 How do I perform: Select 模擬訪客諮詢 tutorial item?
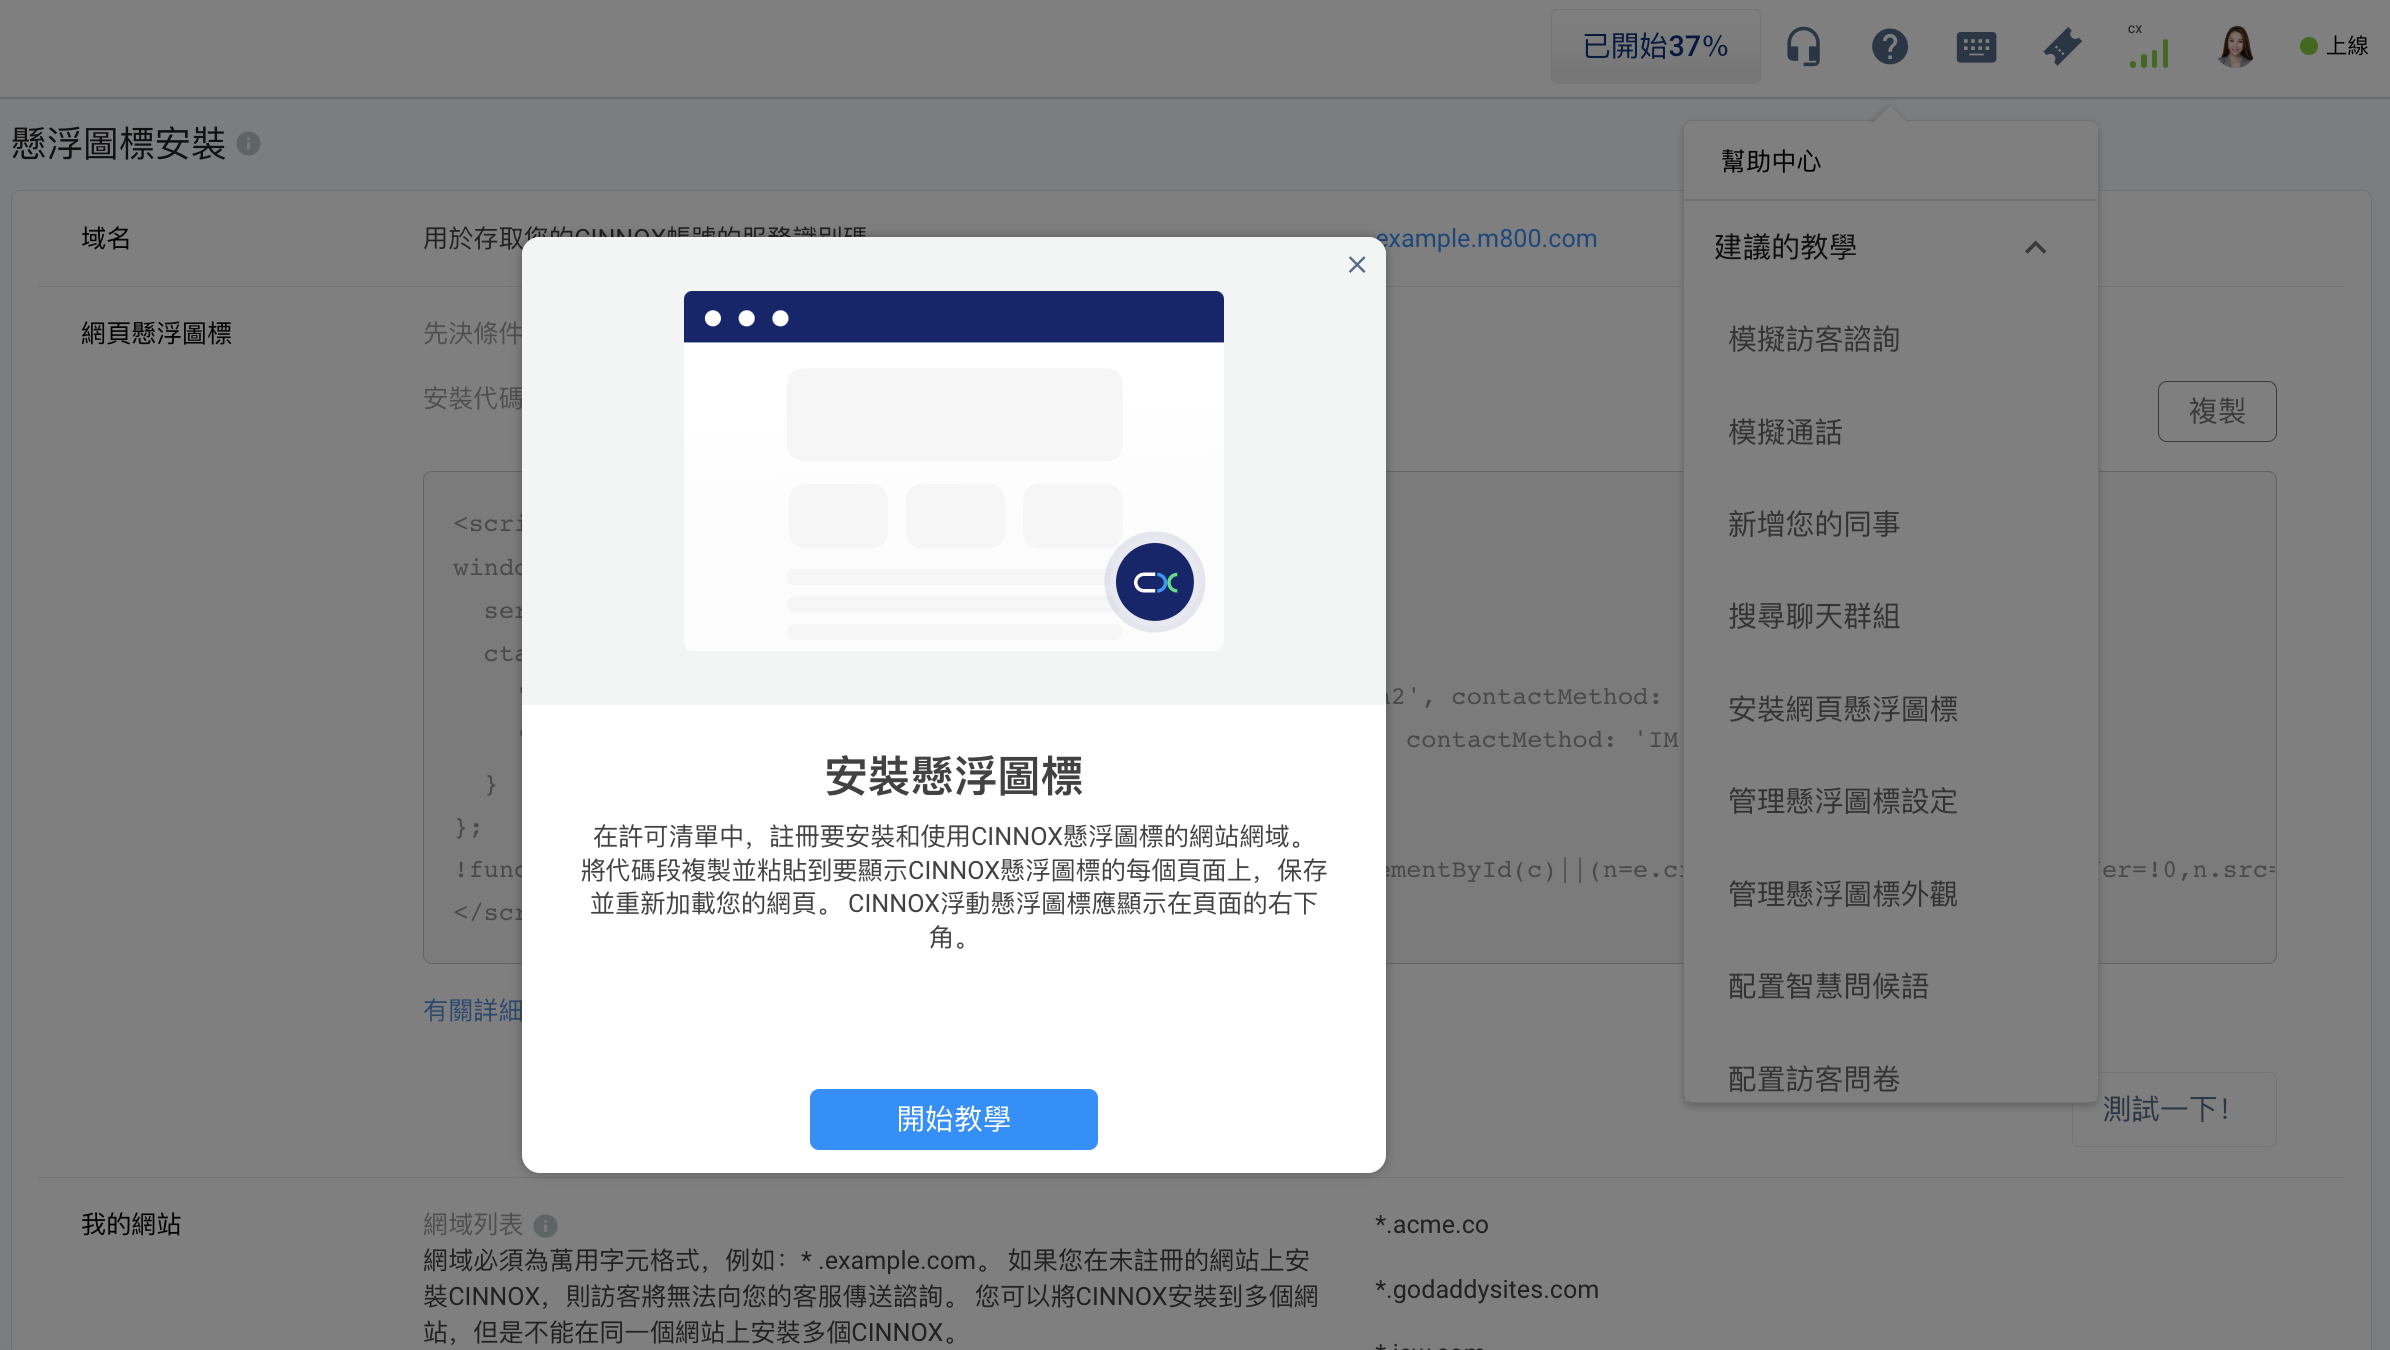pyautogui.click(x=1813, y=339)
